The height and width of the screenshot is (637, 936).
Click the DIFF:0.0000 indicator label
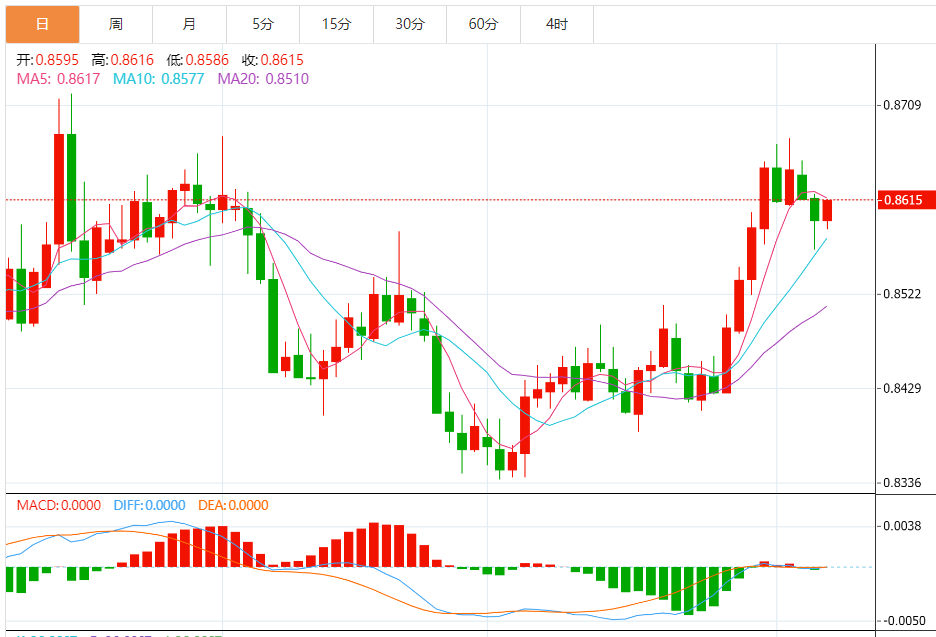pyautogui.click(x=150, y=505)
